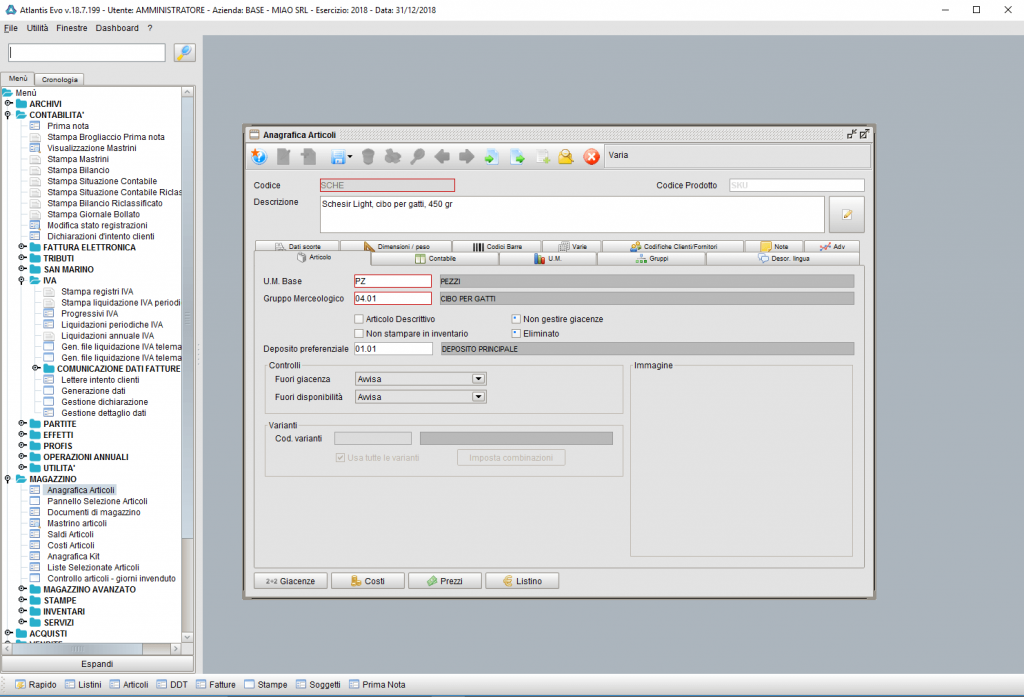Go to next record with right arrow

[466, 156]
